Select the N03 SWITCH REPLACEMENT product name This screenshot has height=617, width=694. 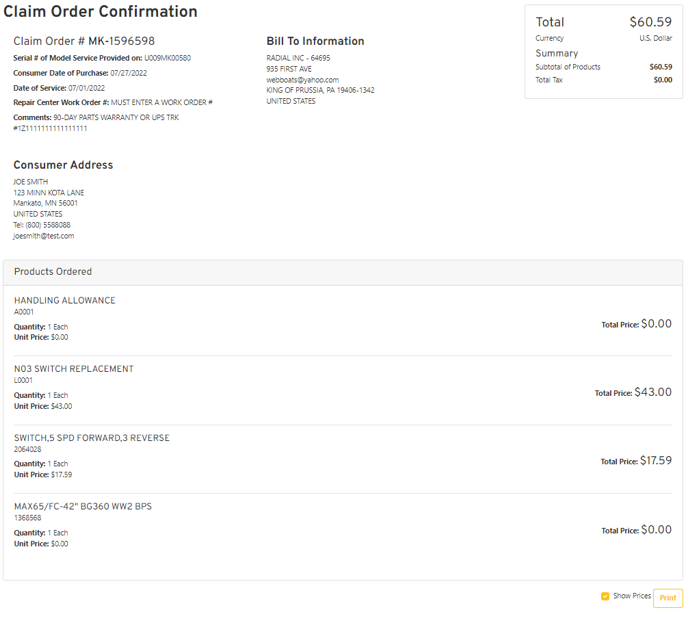click(73, 369)
